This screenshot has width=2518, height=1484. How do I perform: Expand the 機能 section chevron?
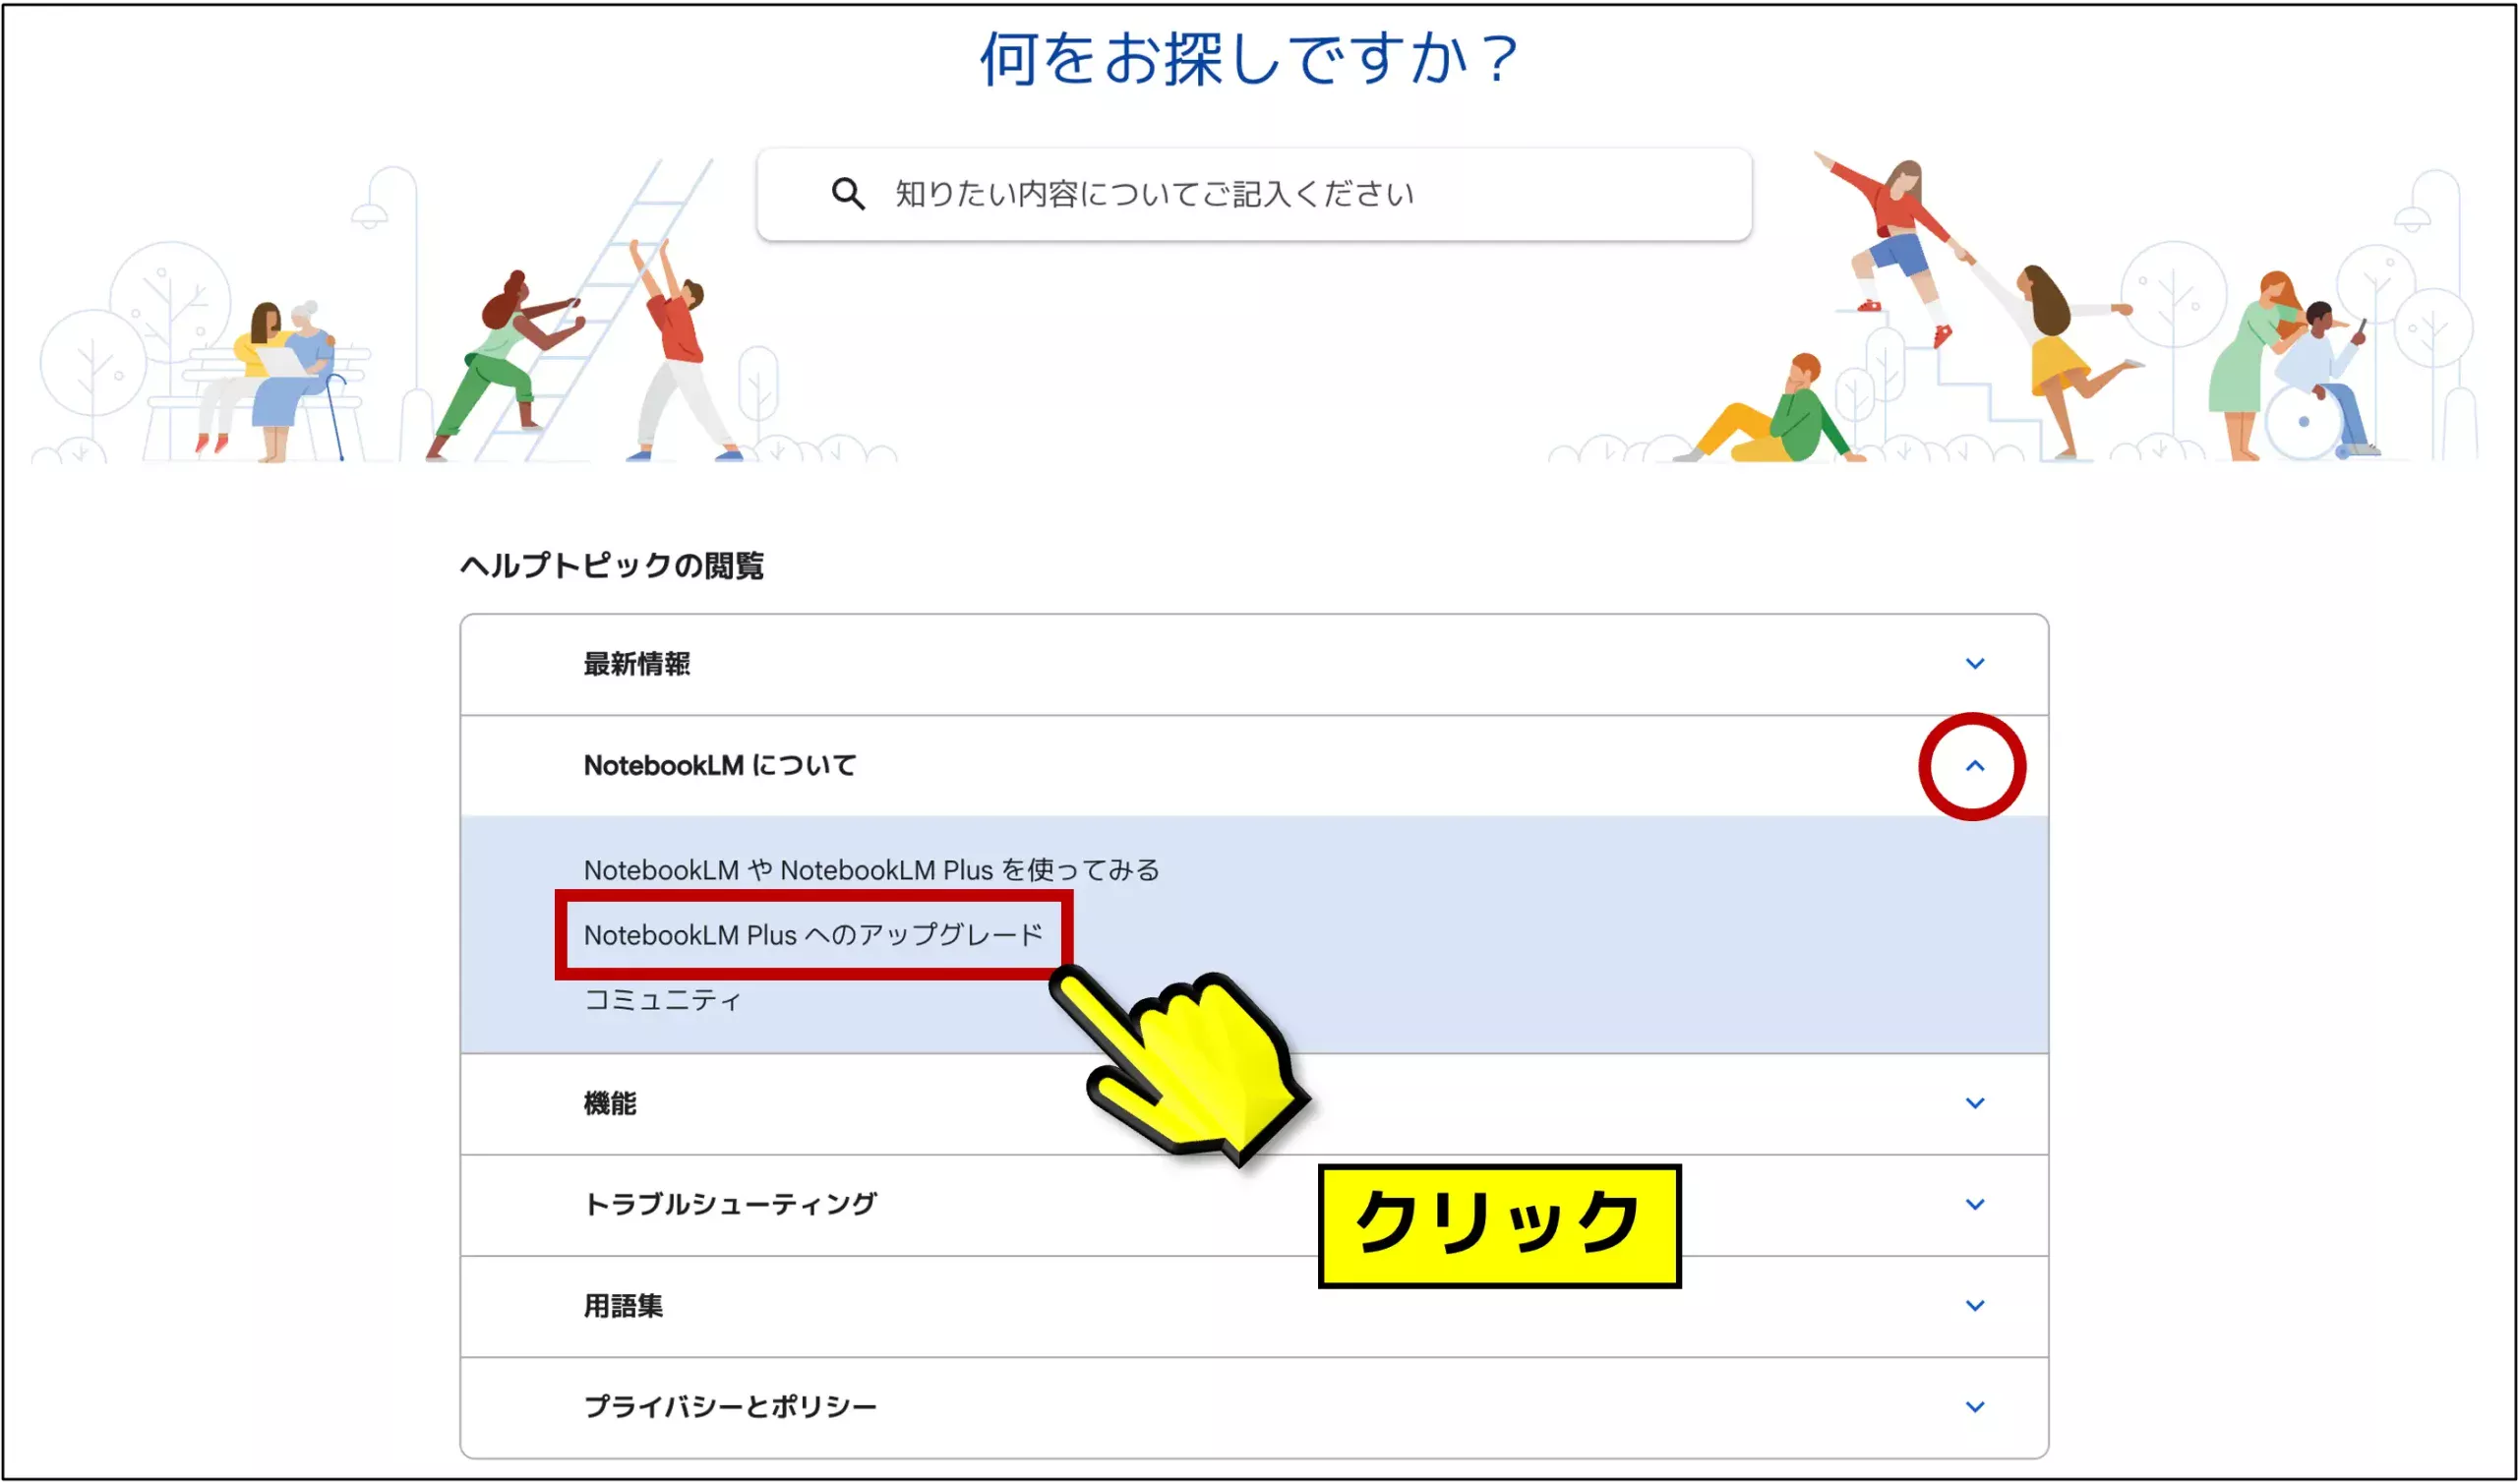coord(1974,1103)
